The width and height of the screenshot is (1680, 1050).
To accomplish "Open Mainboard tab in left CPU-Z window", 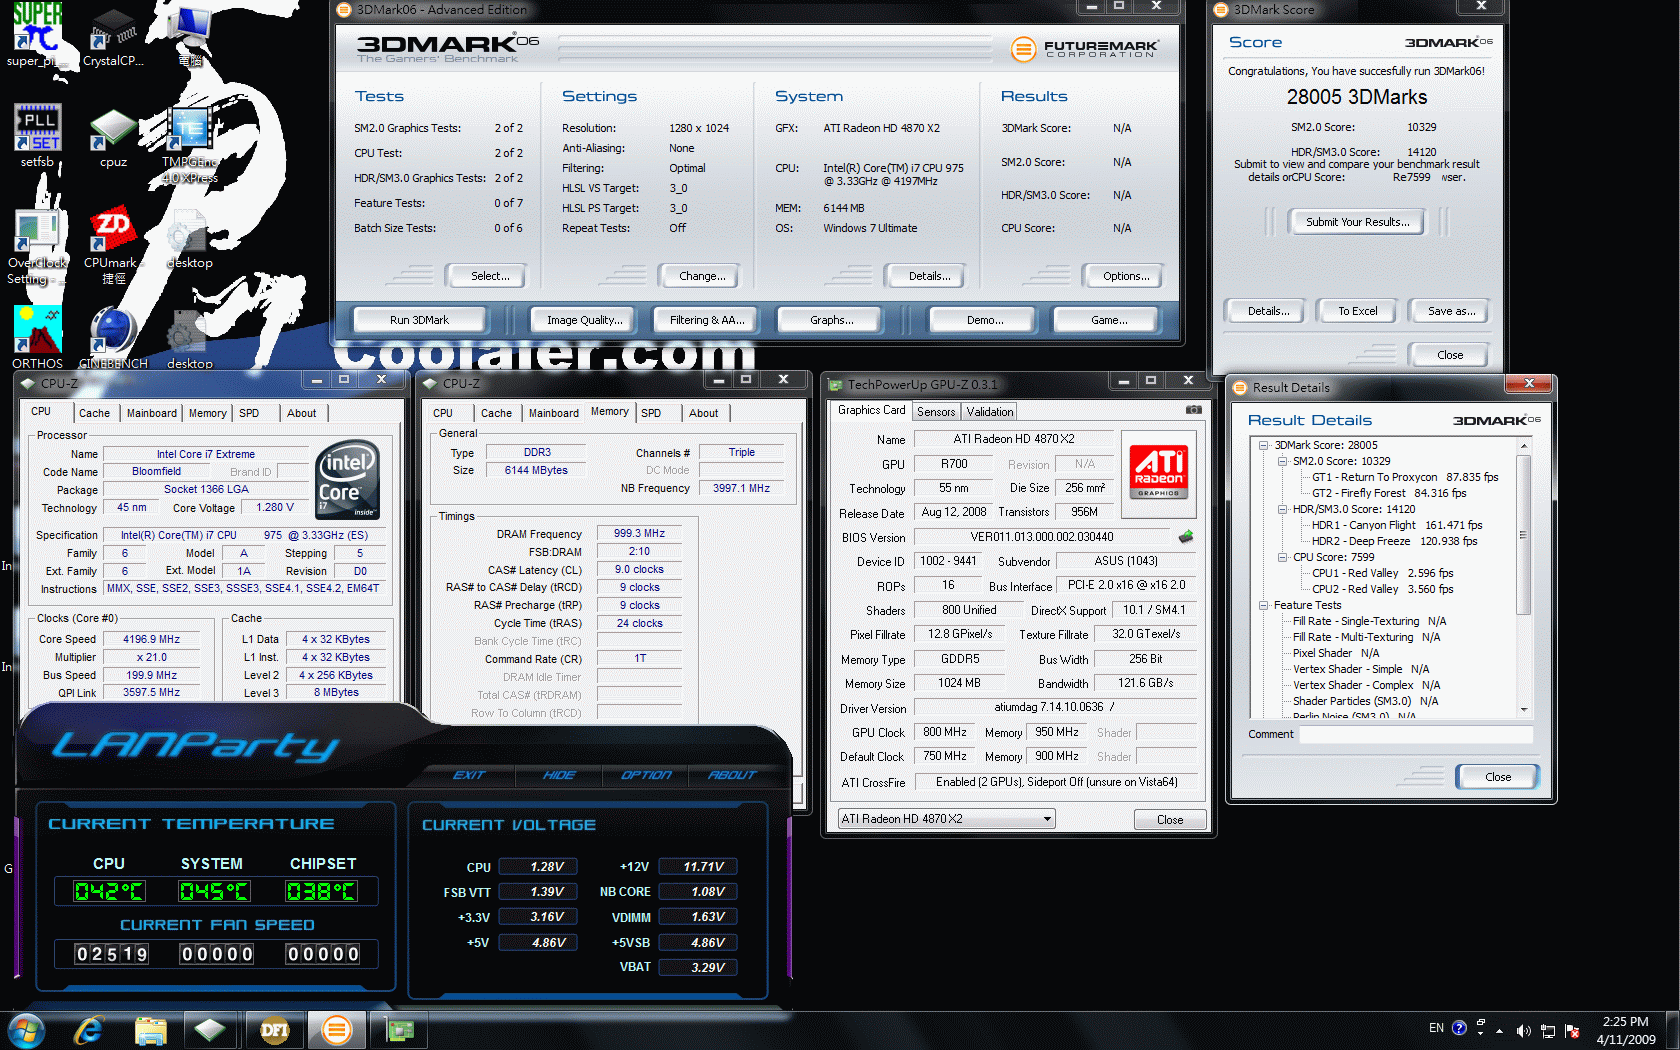I will [x=151, y=413].
